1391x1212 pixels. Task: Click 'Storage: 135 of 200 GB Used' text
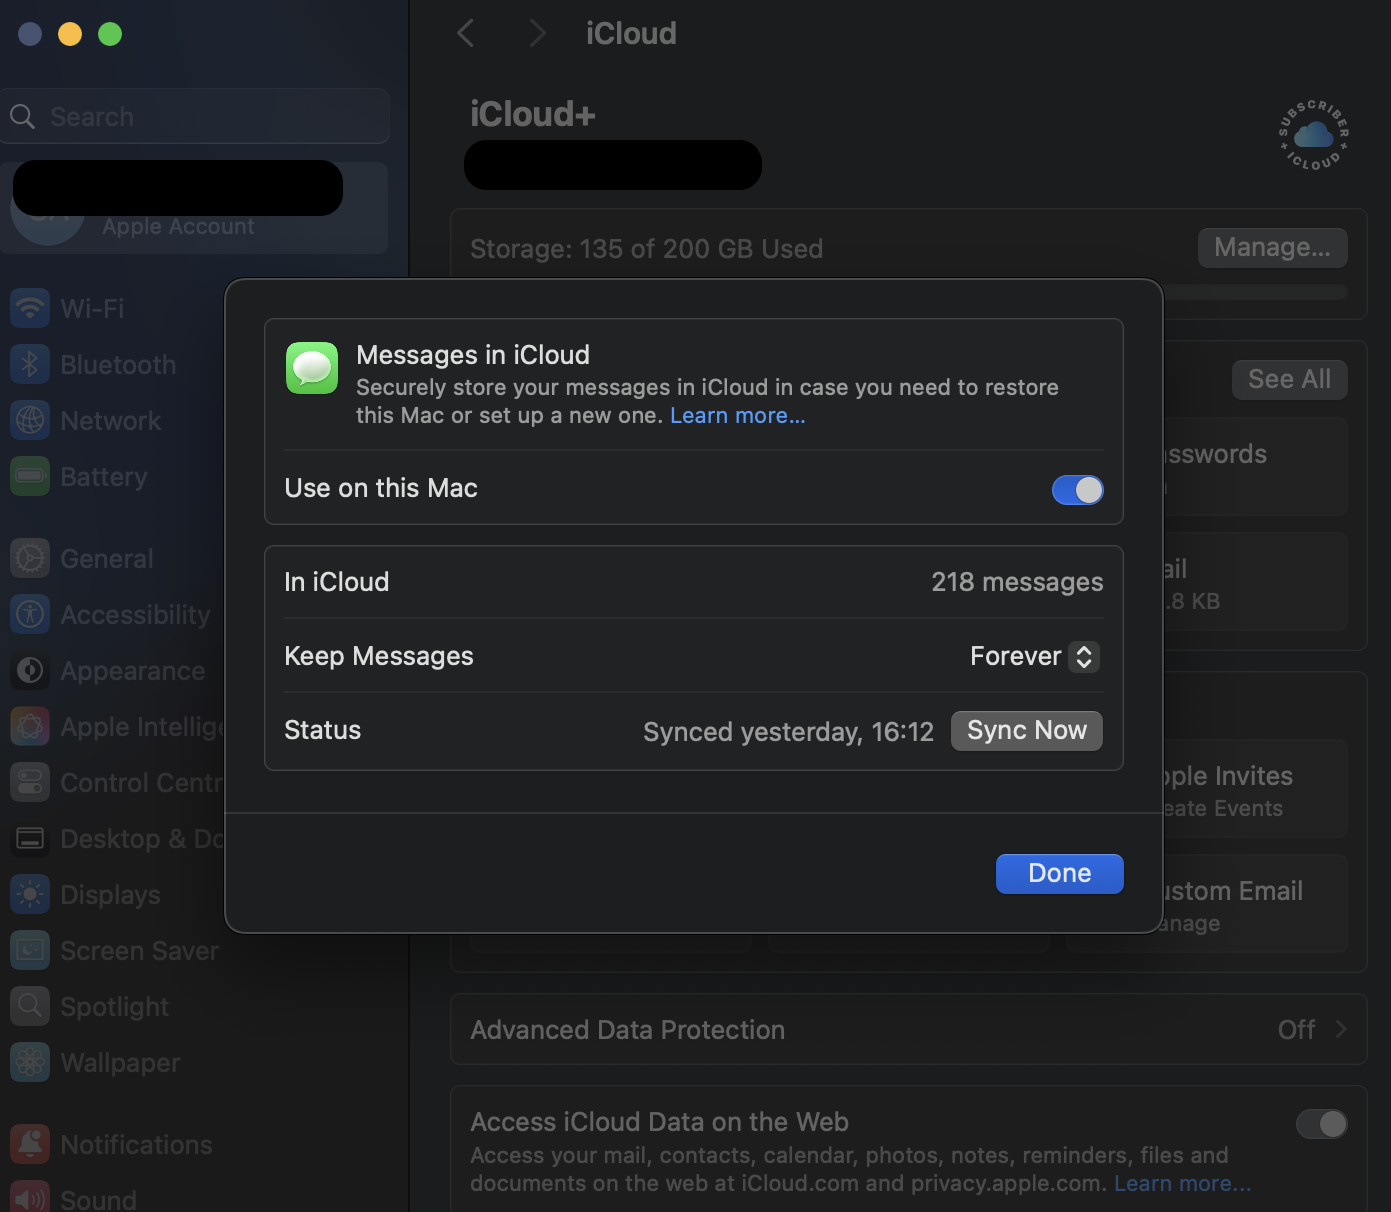click(646, 248)
